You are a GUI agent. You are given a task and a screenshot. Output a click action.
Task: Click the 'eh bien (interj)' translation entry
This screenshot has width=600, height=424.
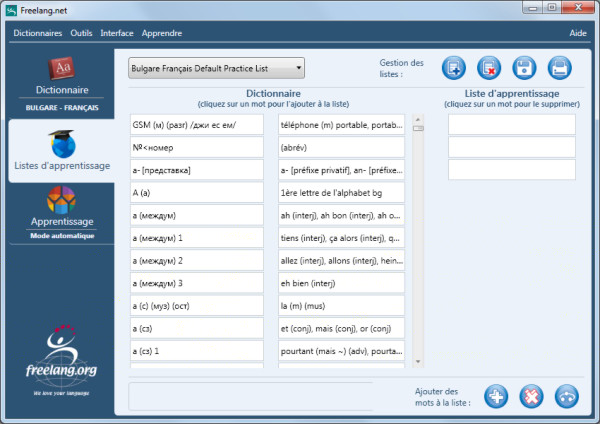point(341,283)
